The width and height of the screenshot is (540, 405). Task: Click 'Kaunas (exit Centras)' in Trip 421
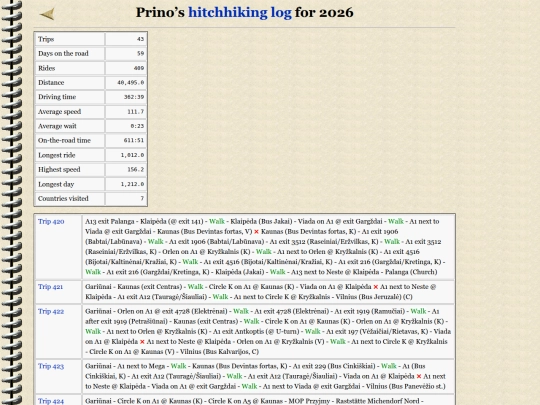point(149,287)
